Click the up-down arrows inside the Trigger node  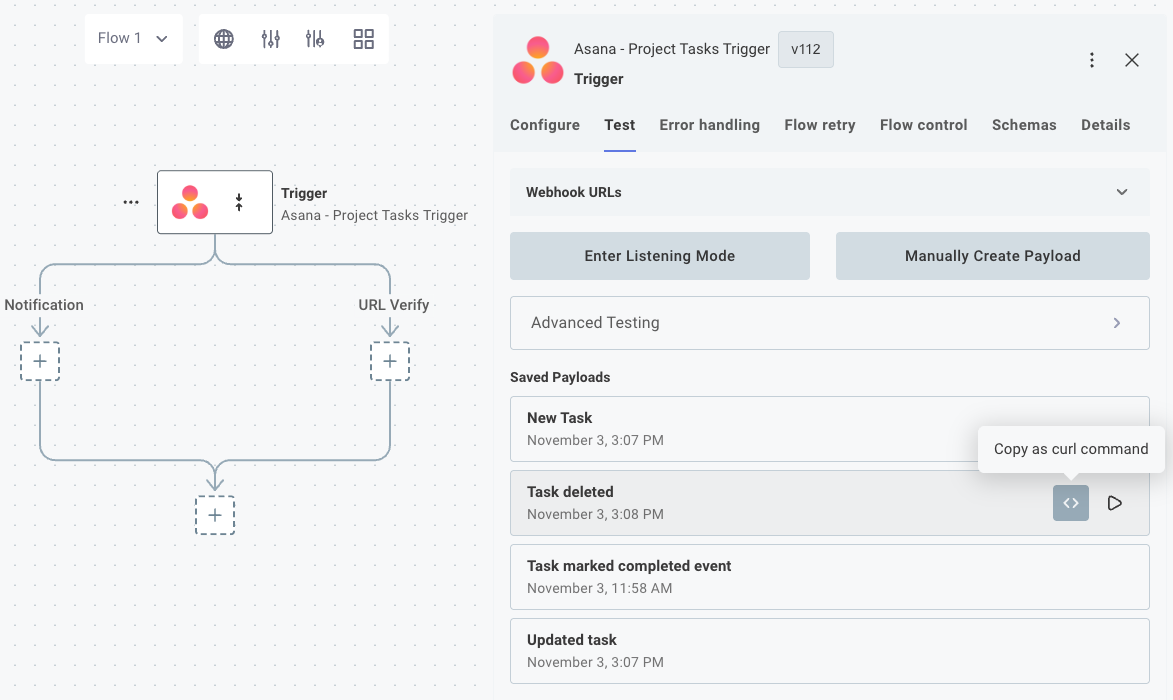pos(239,201)
